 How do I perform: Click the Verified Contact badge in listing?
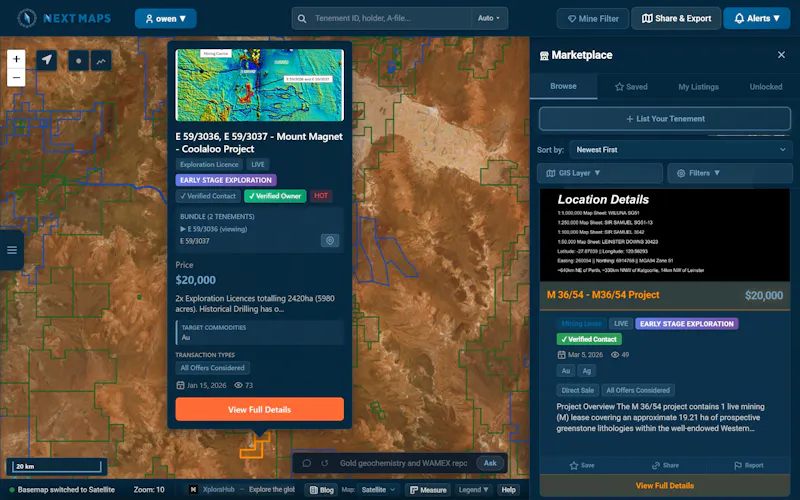coord(589,339)
